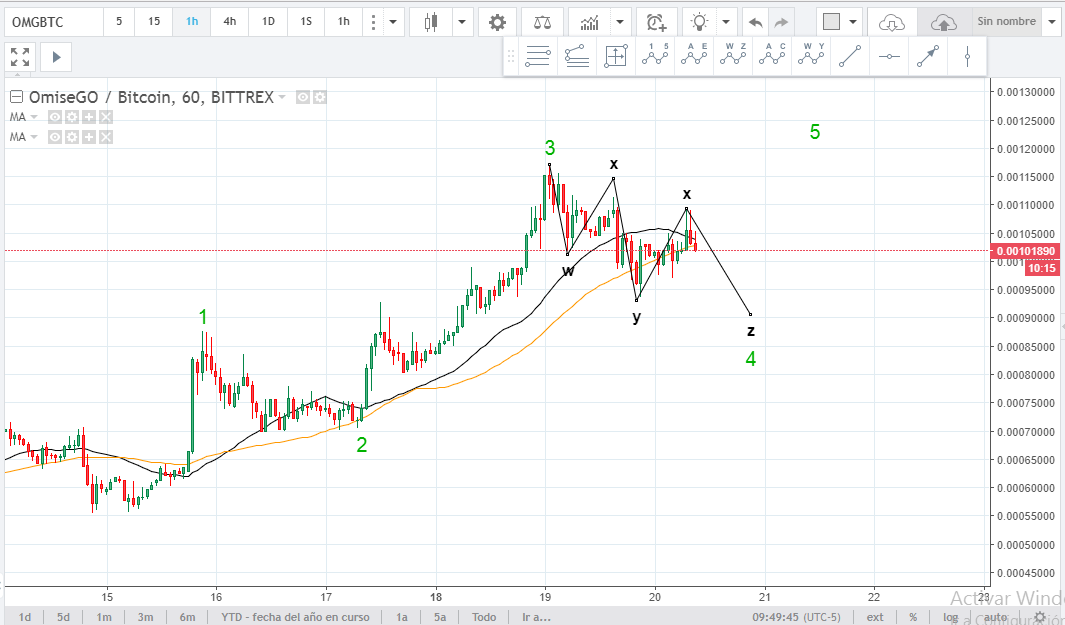Viewport: 1065px width, 625px height.
Task: Select the Elliott impulse wave 1-5 tool
Action: [x=655, y=56]
